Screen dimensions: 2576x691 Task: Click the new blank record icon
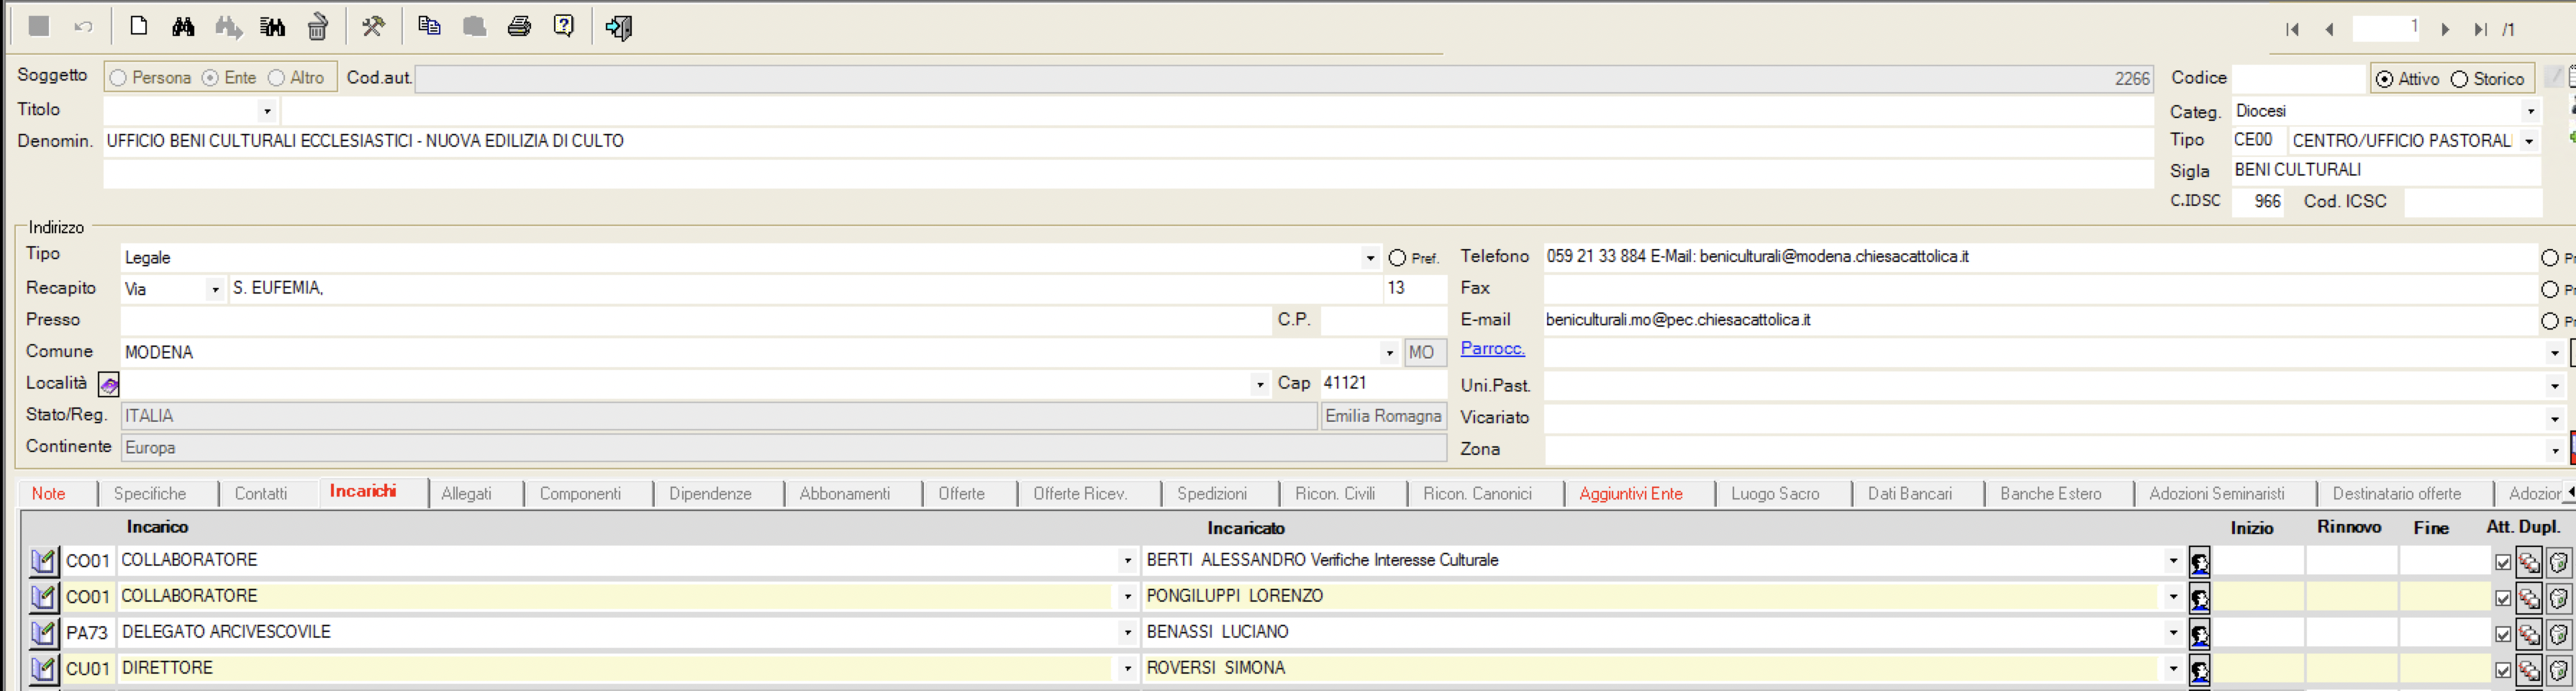(x=139, y=27)
